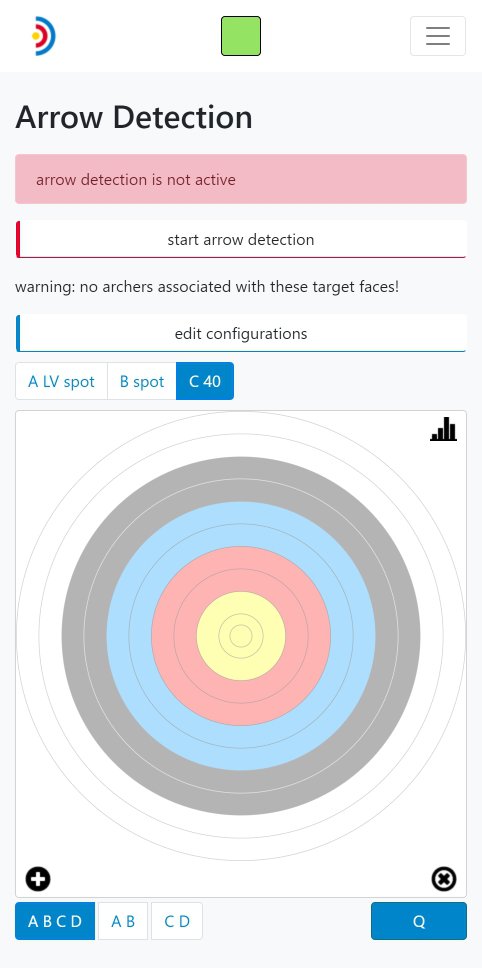Click the black plus circle icon
Screen dimensions: 482x968
tap(38, 879)
